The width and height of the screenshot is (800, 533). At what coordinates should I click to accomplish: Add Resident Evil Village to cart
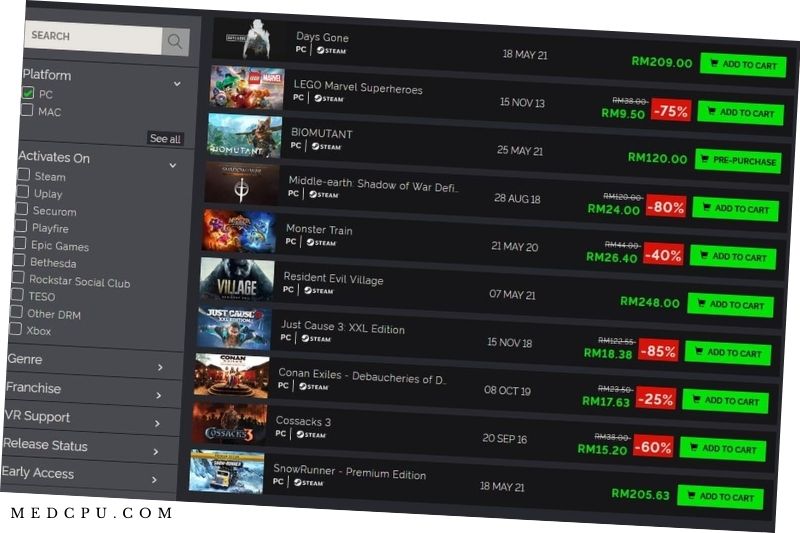coord(731,305)
